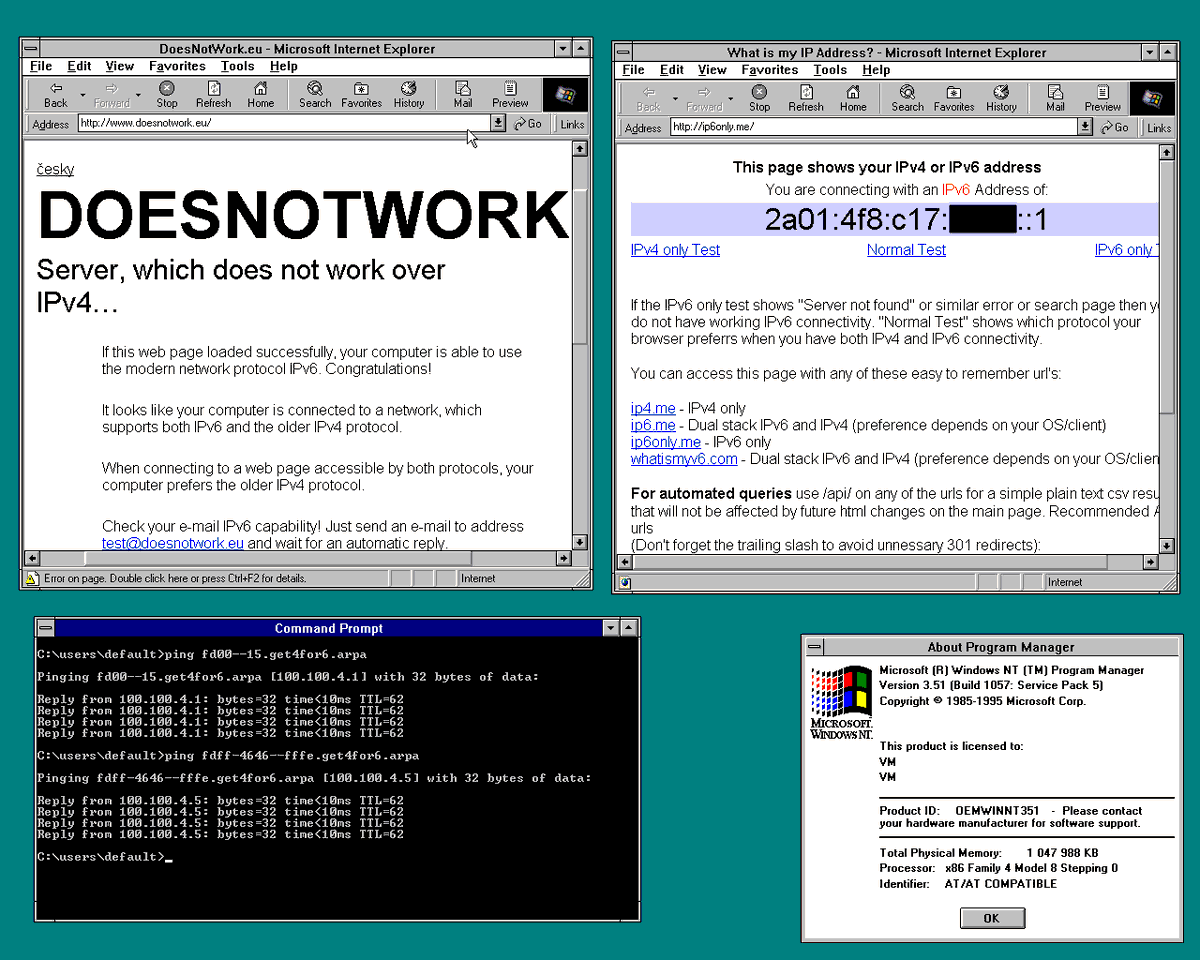1200x960 pixels.
Task: Click Refresh icon in DoesNotWork.eu window
Action: pyautogui.click(x=213, y=94)
